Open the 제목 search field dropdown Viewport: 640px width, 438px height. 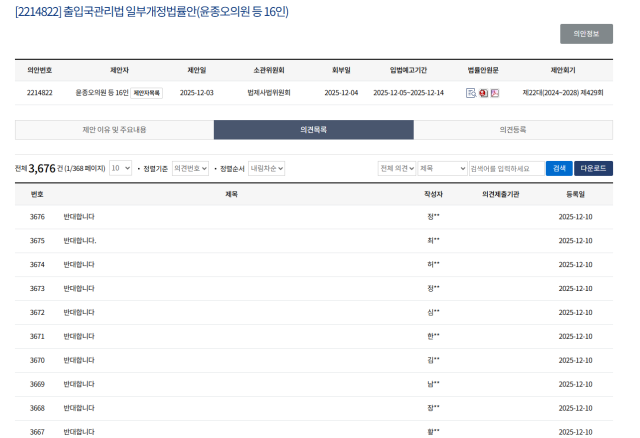pos(442,168)
